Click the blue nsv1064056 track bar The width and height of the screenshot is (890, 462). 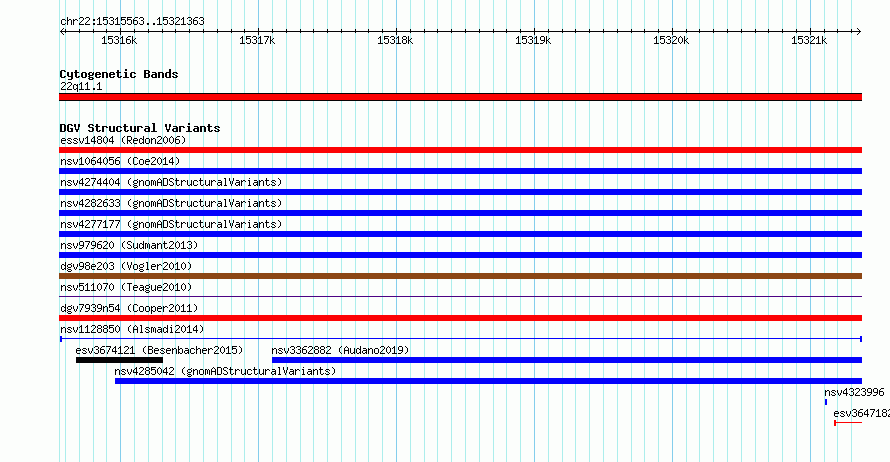pos(460,171)
